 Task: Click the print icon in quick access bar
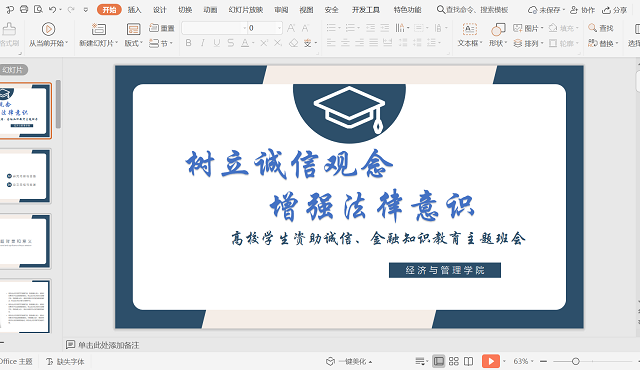pos(24,9)
